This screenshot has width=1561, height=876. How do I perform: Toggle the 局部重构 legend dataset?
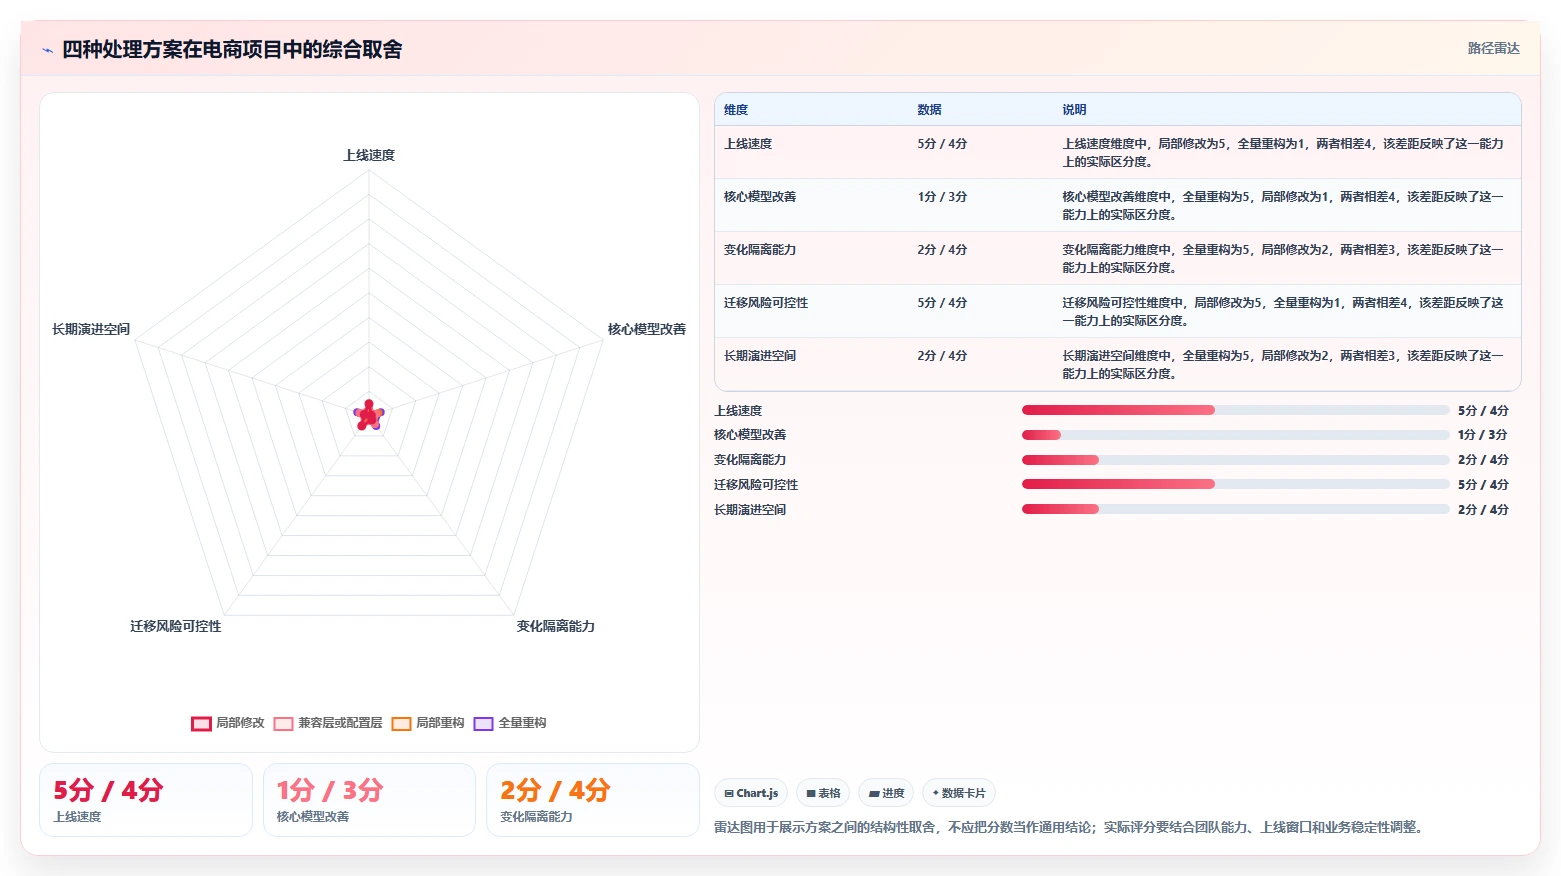coord(428,723)
